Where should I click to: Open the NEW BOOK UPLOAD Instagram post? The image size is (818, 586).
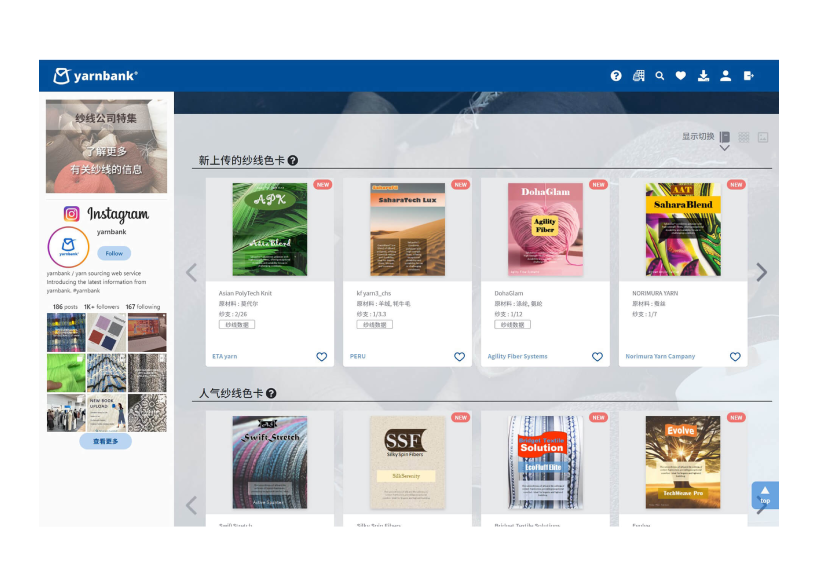point(106,412)
